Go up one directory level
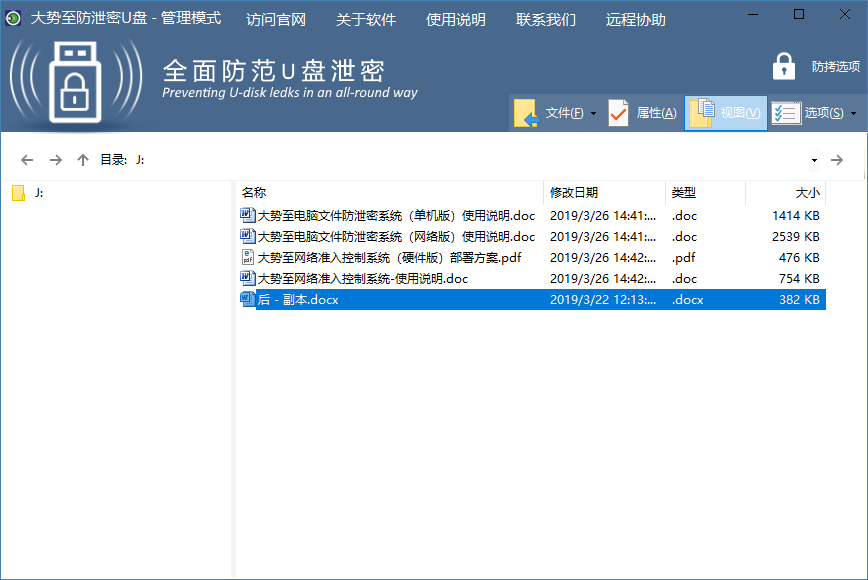The image size is (868, 580). [82, 160]
